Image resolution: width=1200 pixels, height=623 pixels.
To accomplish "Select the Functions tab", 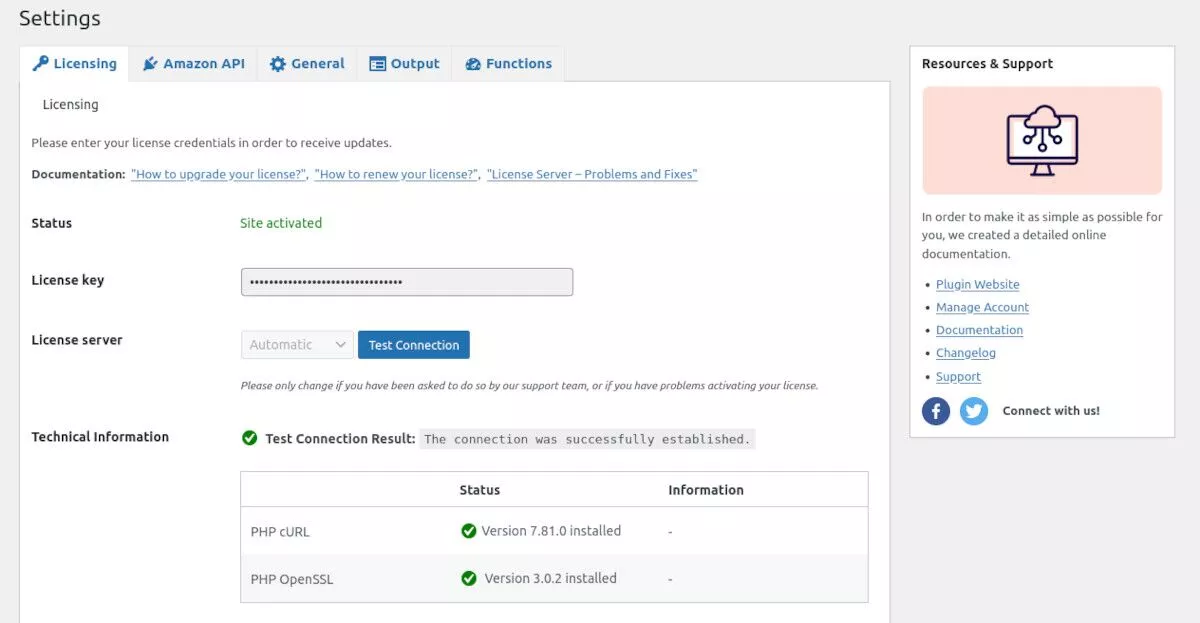I will 508,64.
